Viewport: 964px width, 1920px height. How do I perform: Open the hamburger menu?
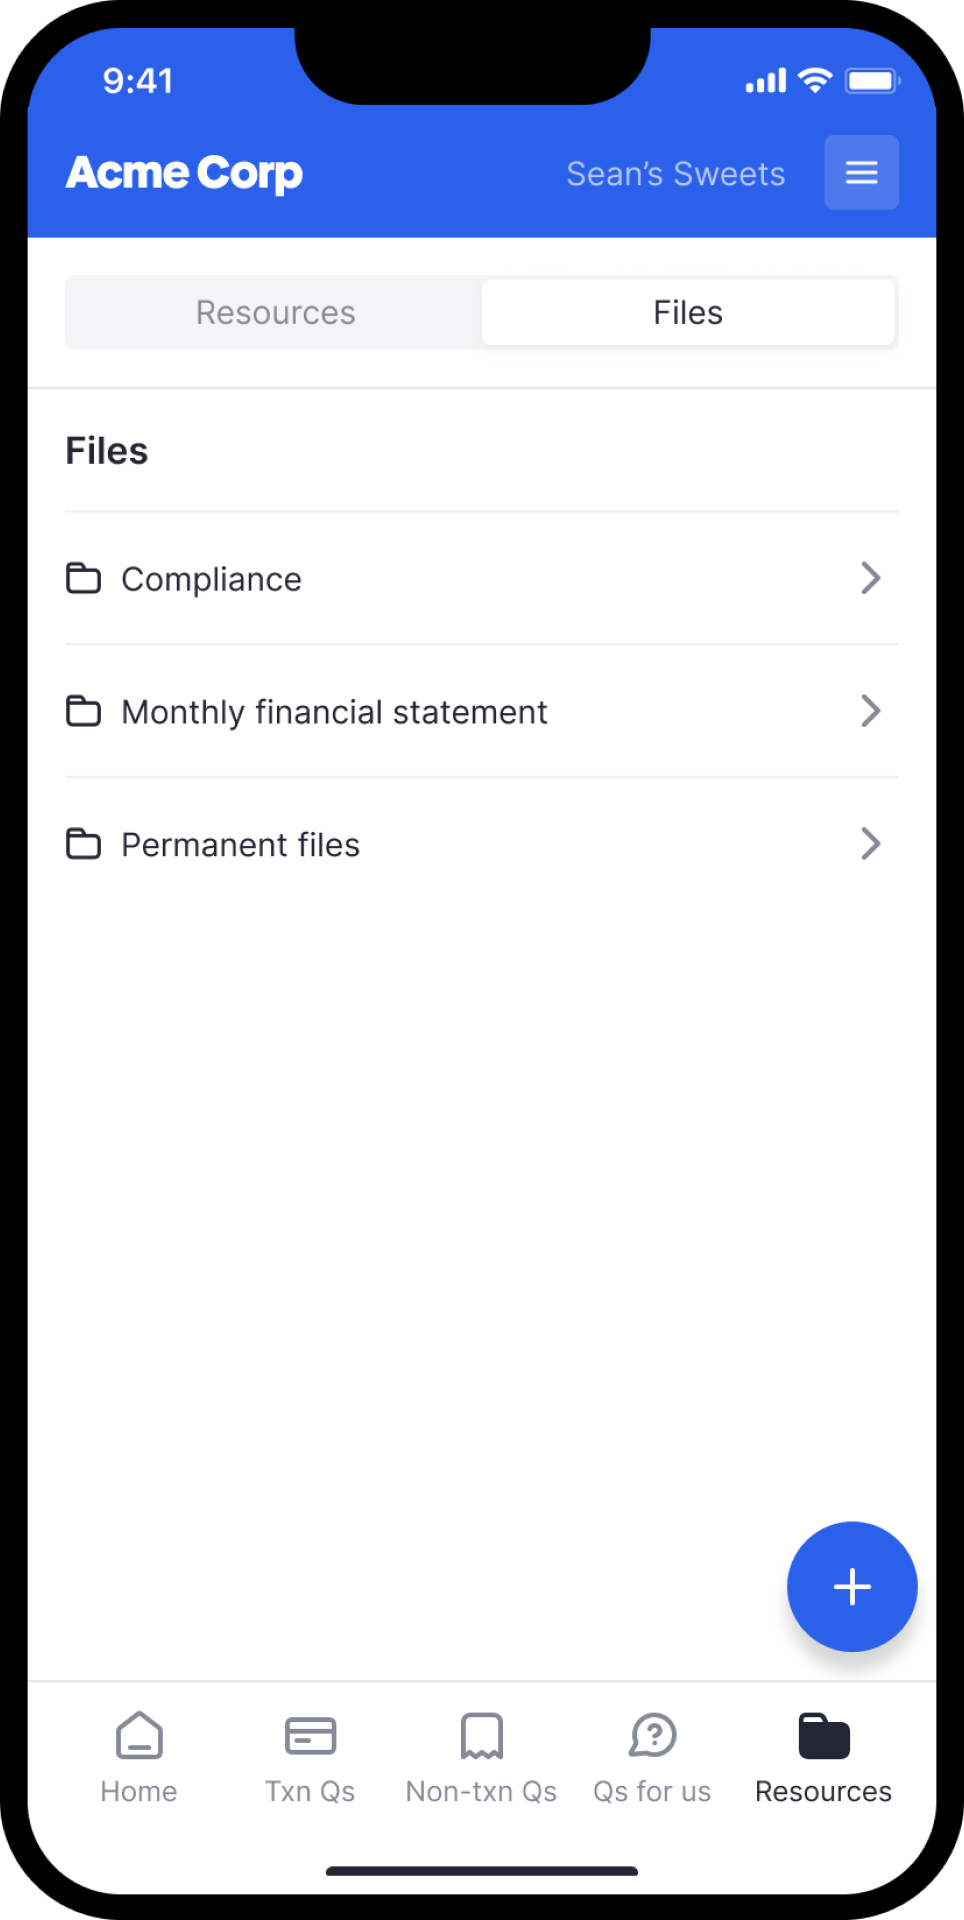pyautogui.click(x=861, y=172)
